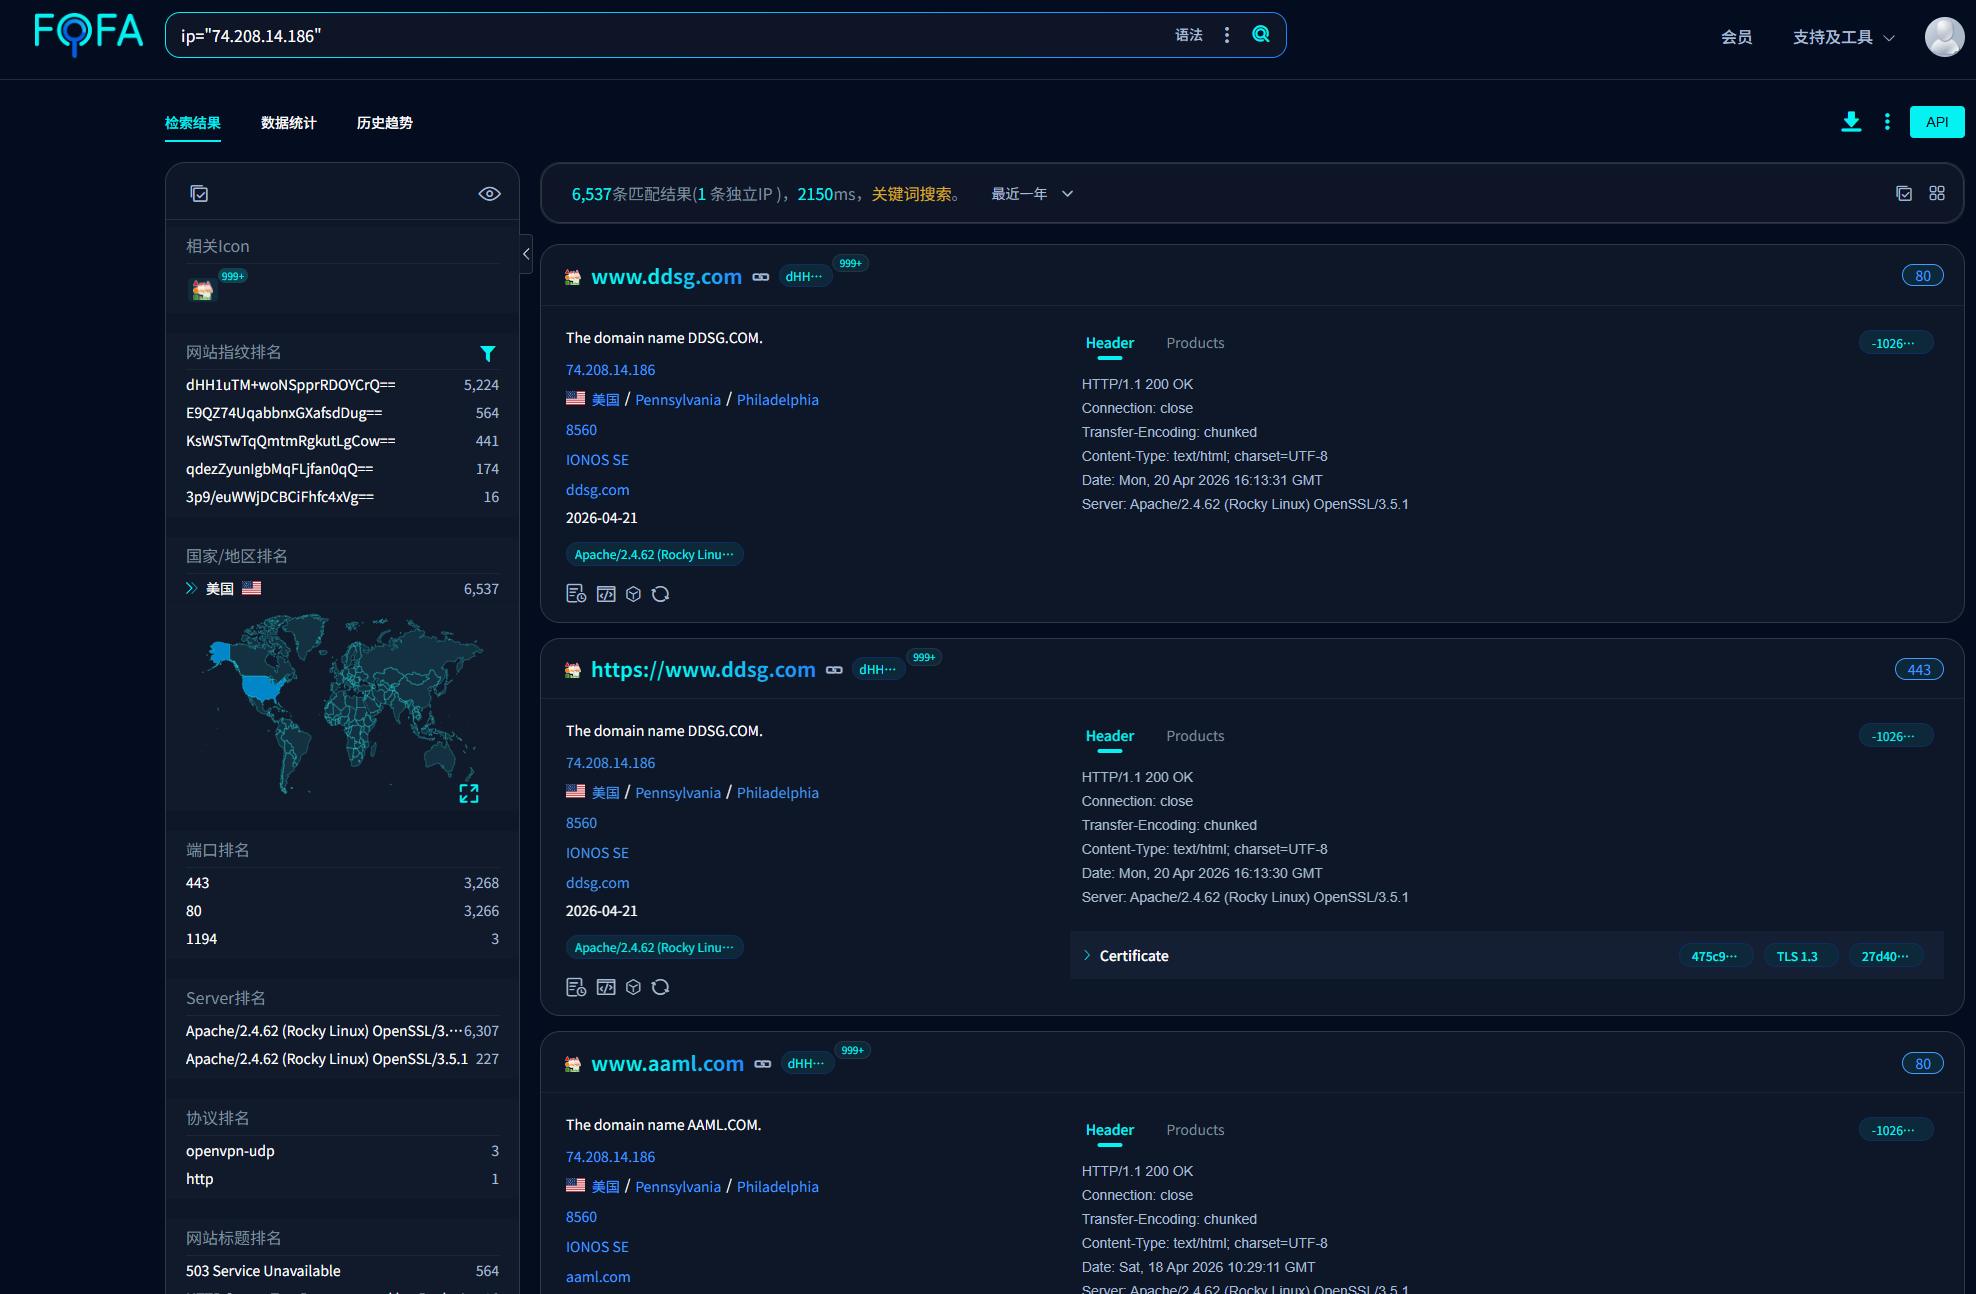Viewport: 1976px width, 1294px height.
Task: Open the search bar three-dot options menu
Action: (1227, 35)
